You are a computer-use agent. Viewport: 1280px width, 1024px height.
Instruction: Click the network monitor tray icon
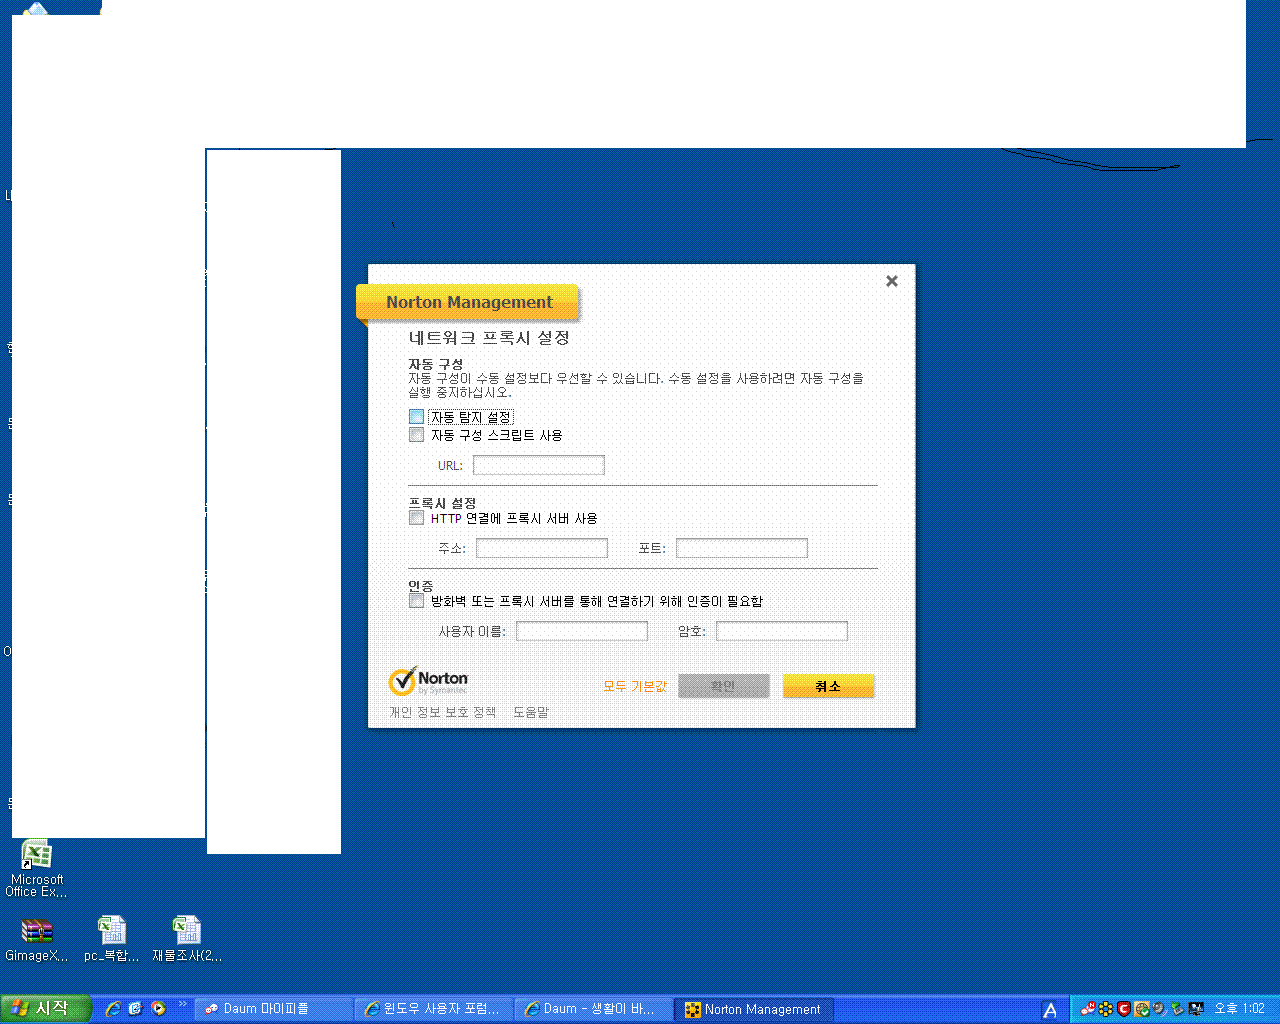pos(1196,1009)
